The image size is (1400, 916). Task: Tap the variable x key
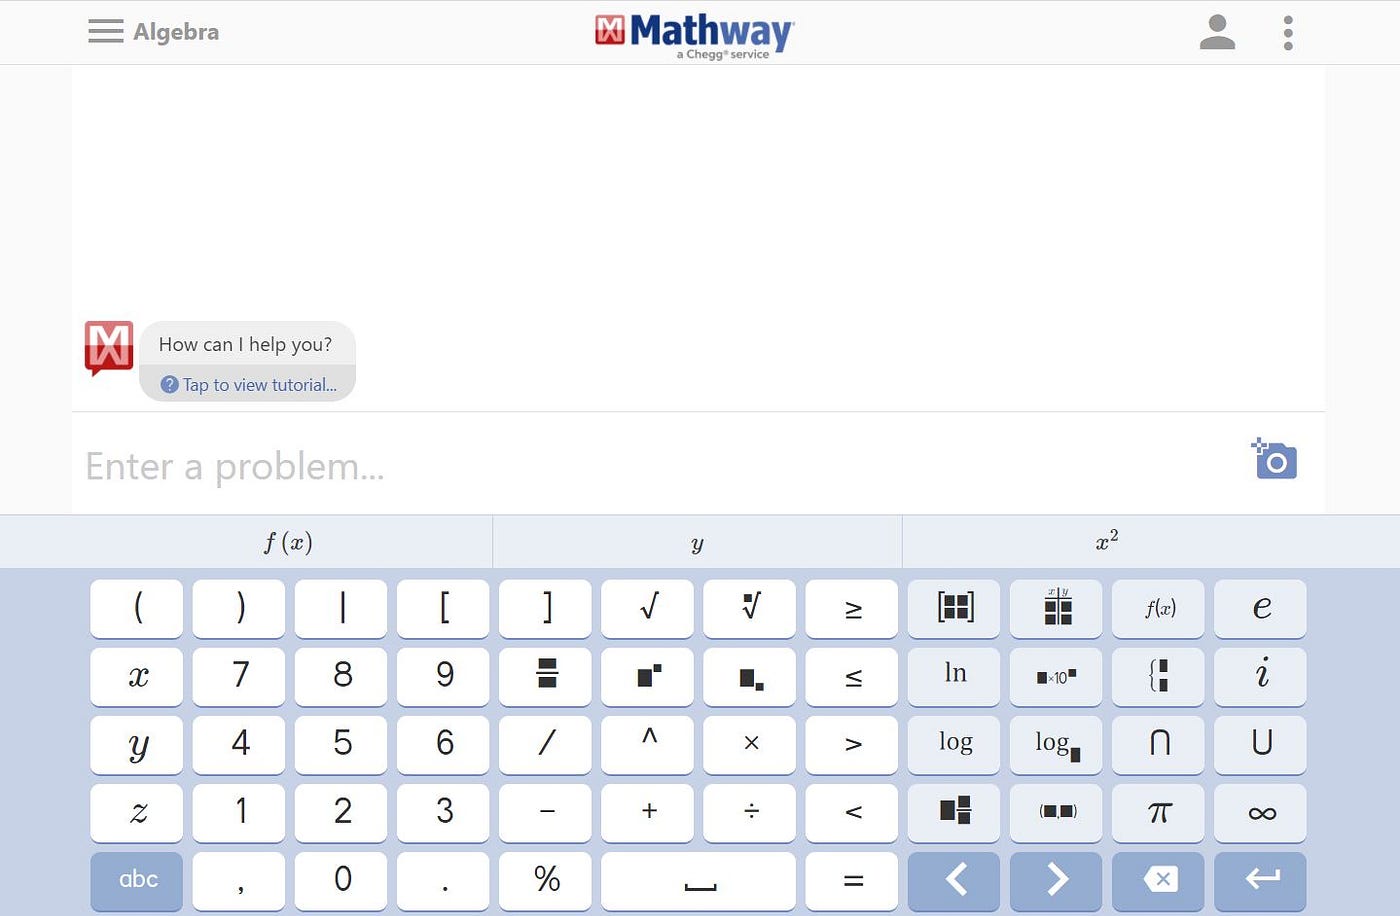tap(137, 676)
